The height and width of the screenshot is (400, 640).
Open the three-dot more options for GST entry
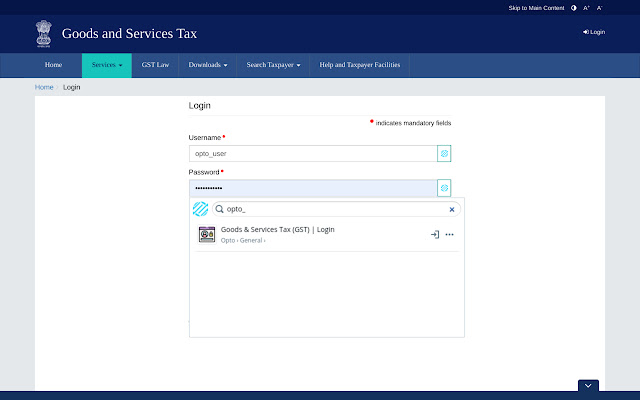pyautogui.click(x=450, y=234)
